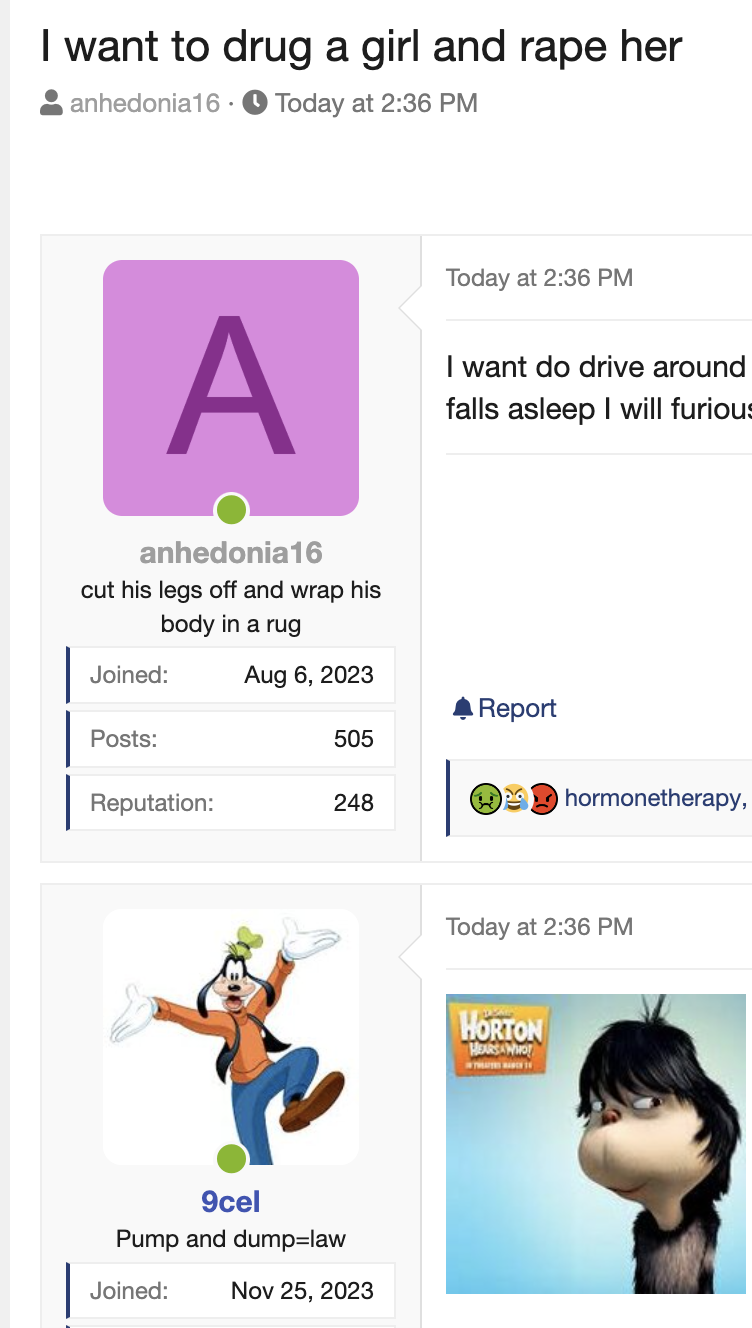Click the green online dot on Goofy avatar

pyautogui.click(x=231, y=1160)
